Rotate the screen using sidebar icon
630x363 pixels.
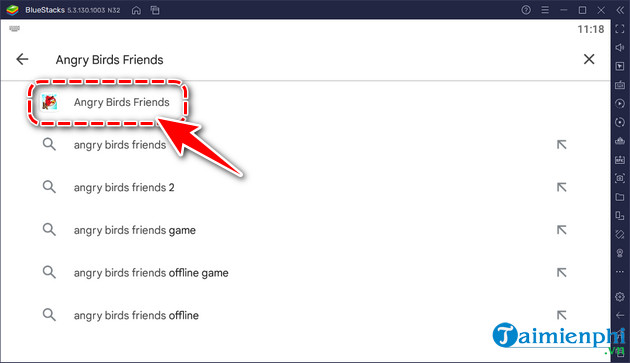tap(620, 234)
